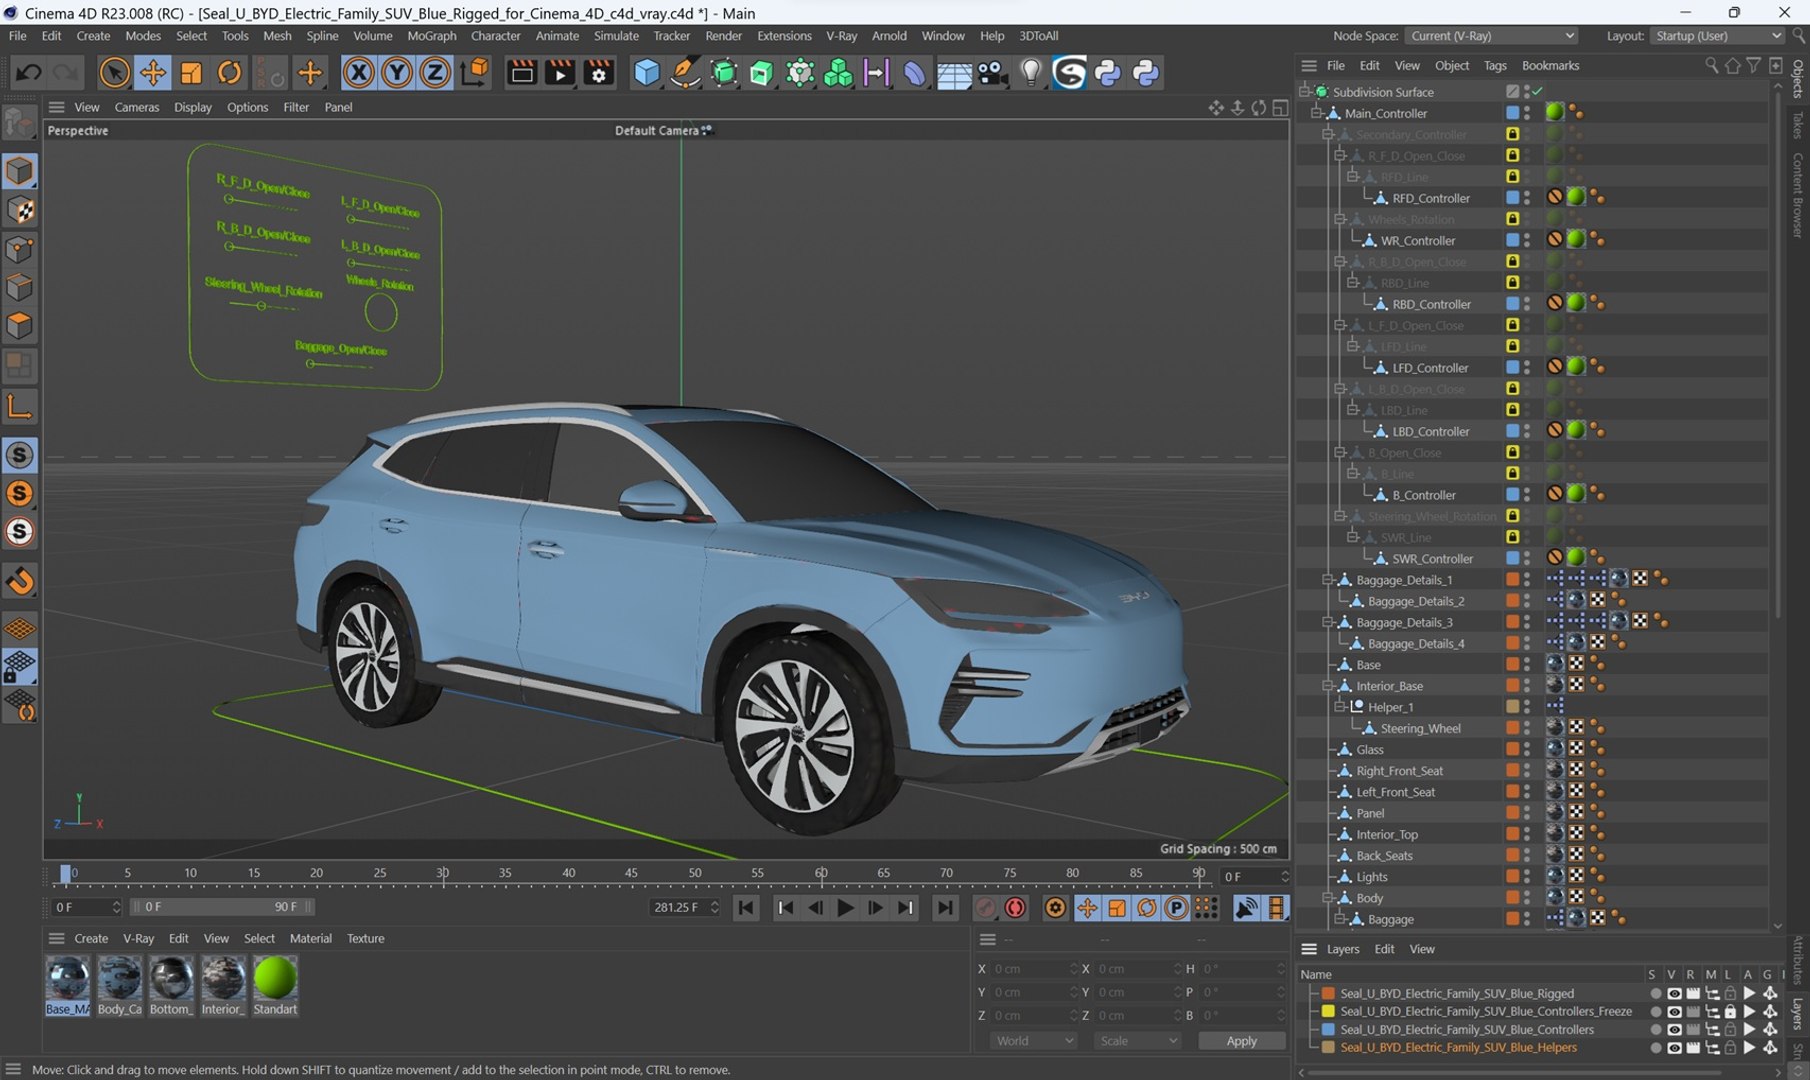Viewport: 1810px width, 1080px height.
Task: Toggle Subdivision Surface enable checkmark
Action: click(x=1537, y=92)
